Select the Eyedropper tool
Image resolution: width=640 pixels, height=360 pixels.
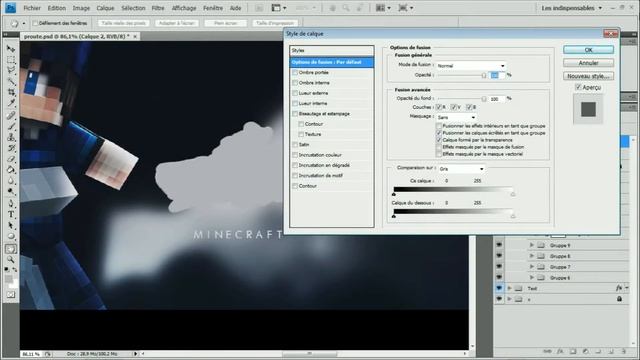click(11, 103)
